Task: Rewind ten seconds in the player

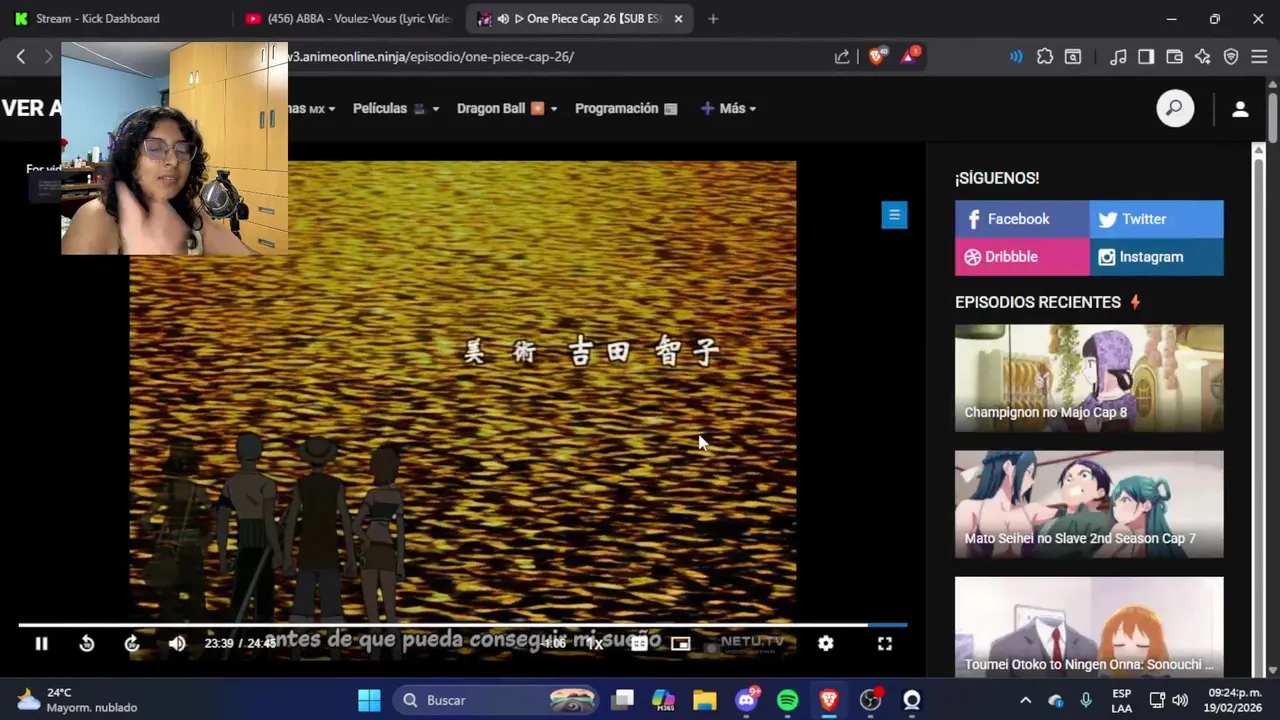Action: point(87,644)
